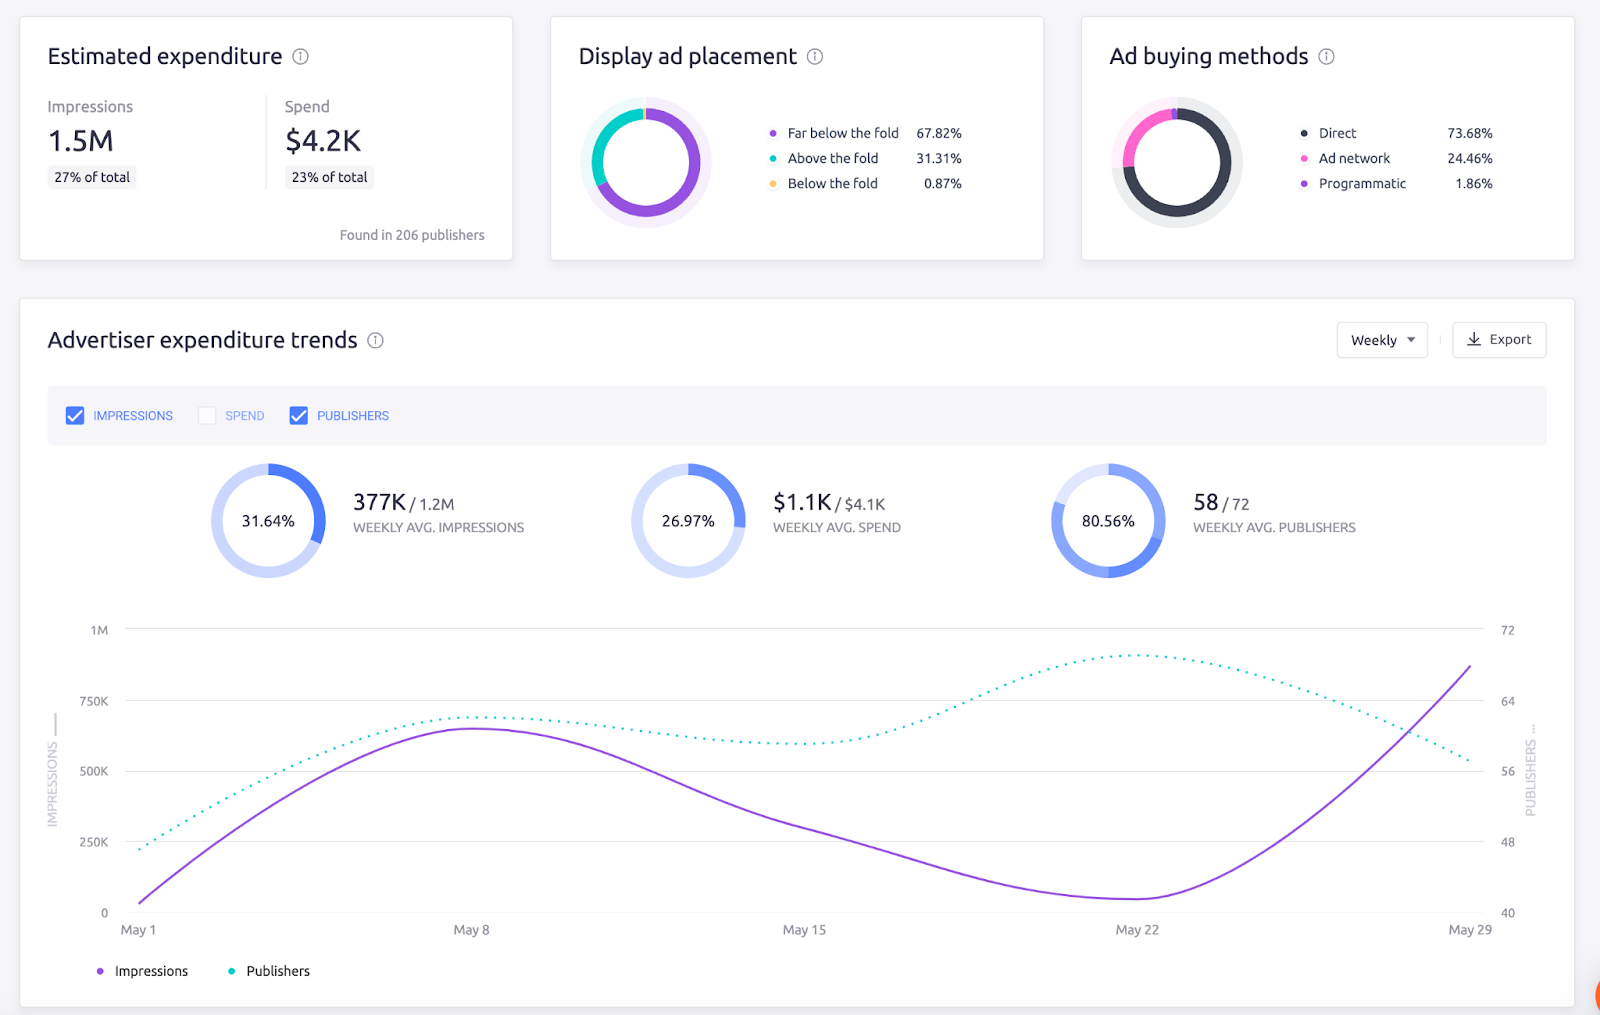Click the 31.64% impressions progress ring
This screenshot has width=1600, height=1015.
268,520
